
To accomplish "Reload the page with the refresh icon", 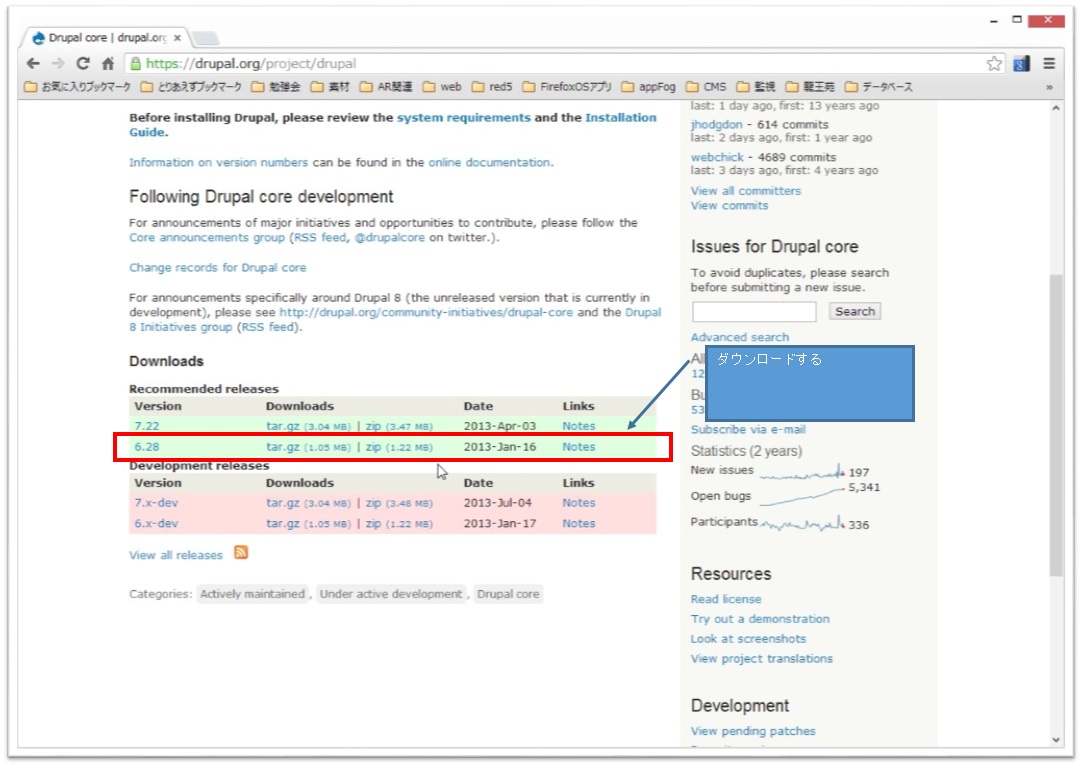I will tap(83, 63).
